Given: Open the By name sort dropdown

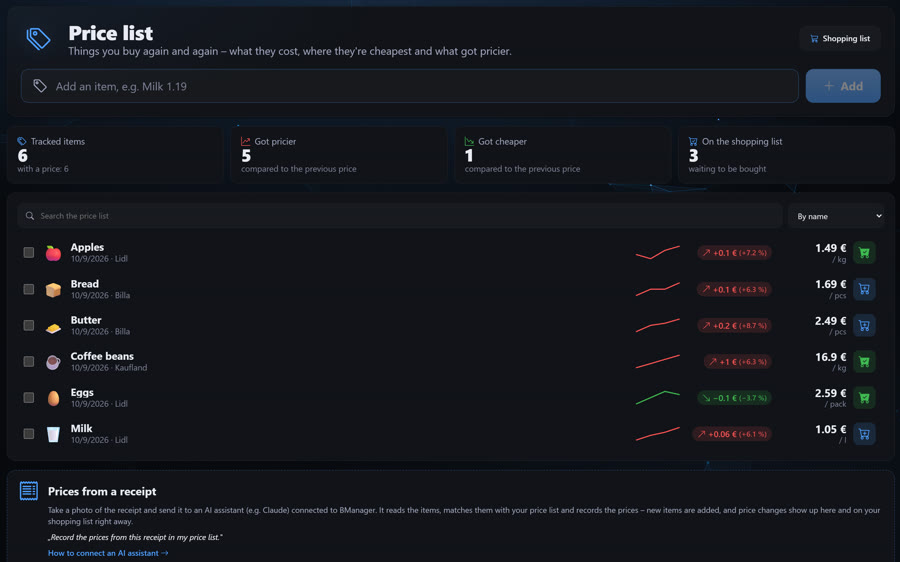Looking at the screenshot, I should click(837, 216).
